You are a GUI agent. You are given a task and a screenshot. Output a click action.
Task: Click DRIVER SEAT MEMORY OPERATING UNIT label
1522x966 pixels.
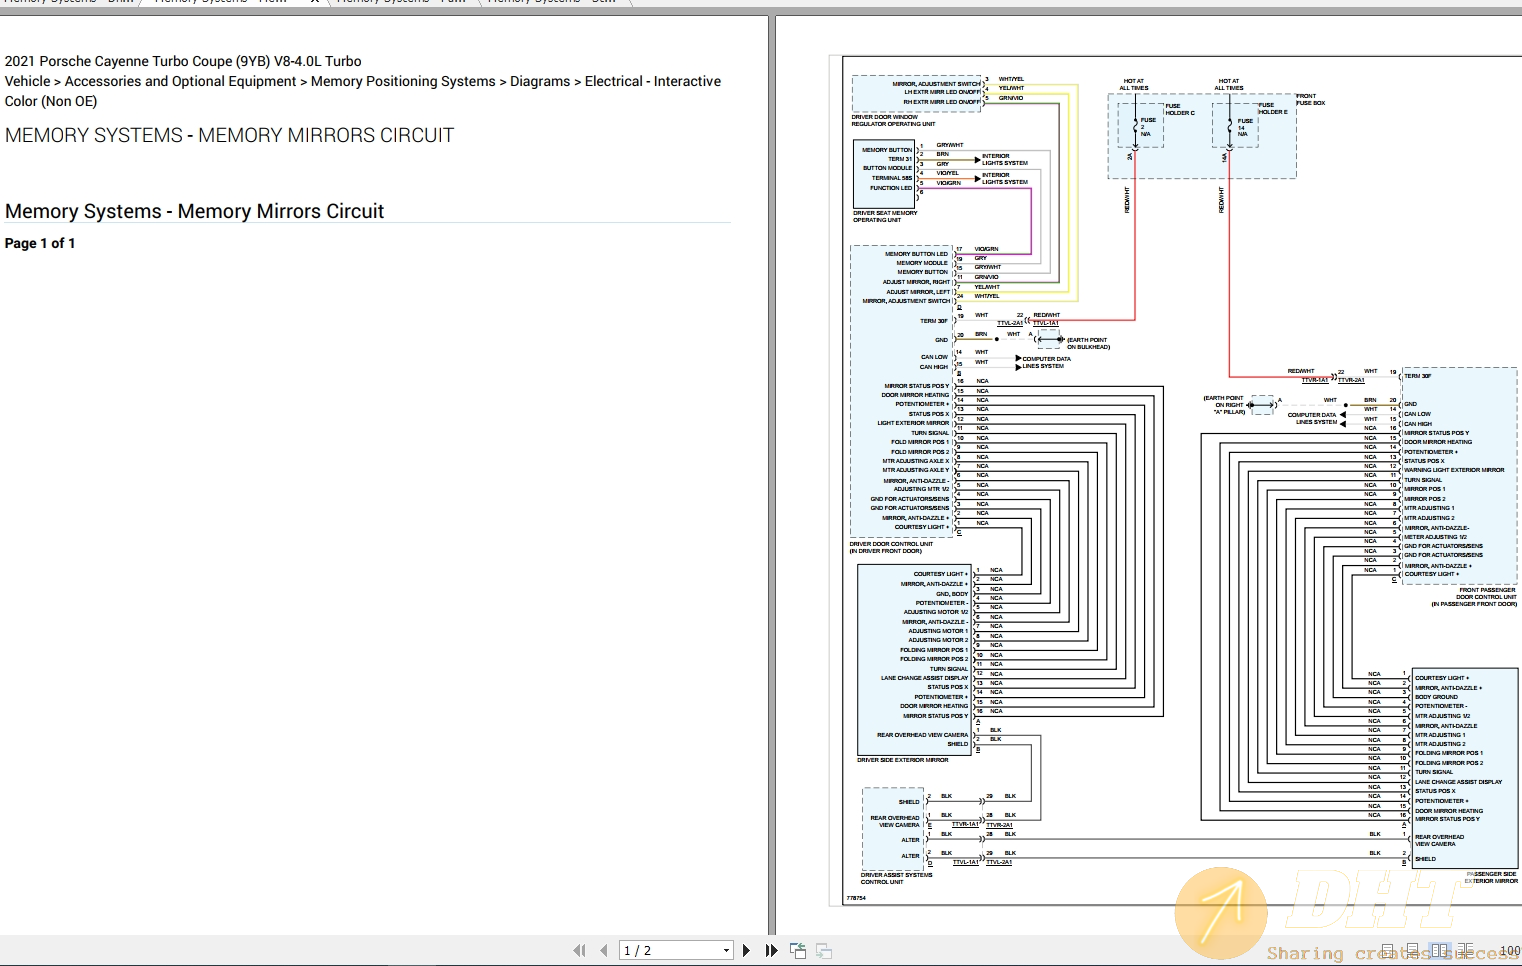(x=885, y=216)
